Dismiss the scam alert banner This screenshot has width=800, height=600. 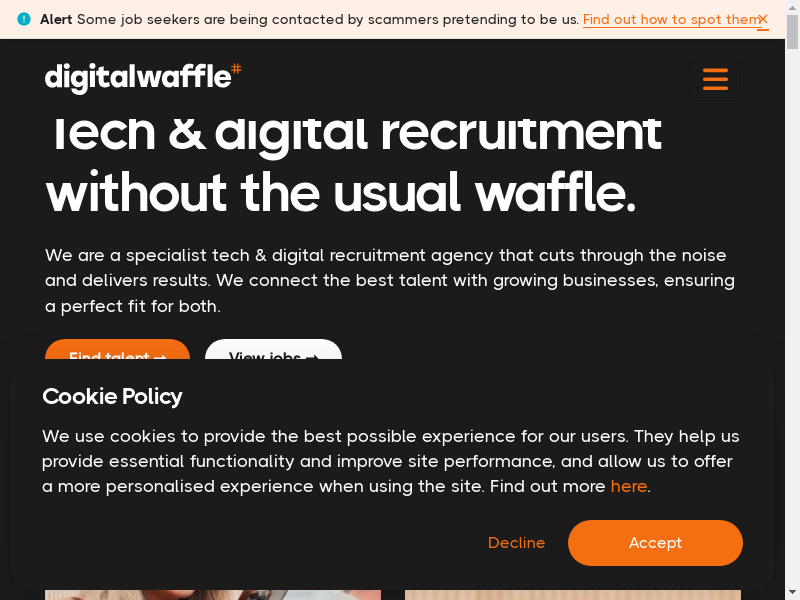(762, 19)
